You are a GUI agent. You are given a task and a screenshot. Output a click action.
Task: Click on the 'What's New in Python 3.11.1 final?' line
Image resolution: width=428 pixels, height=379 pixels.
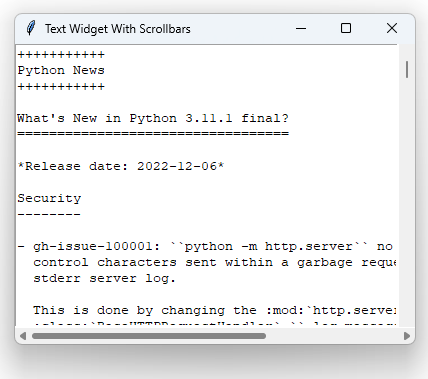tap(153, 118)
